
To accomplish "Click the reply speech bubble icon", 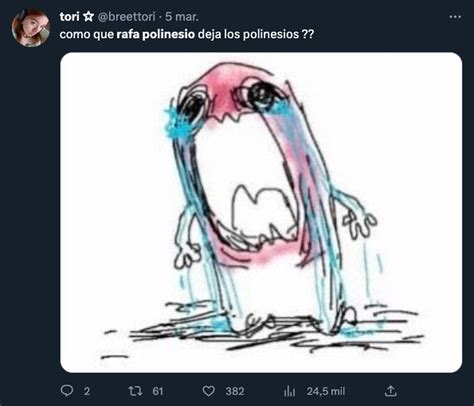I will point(67,391).
